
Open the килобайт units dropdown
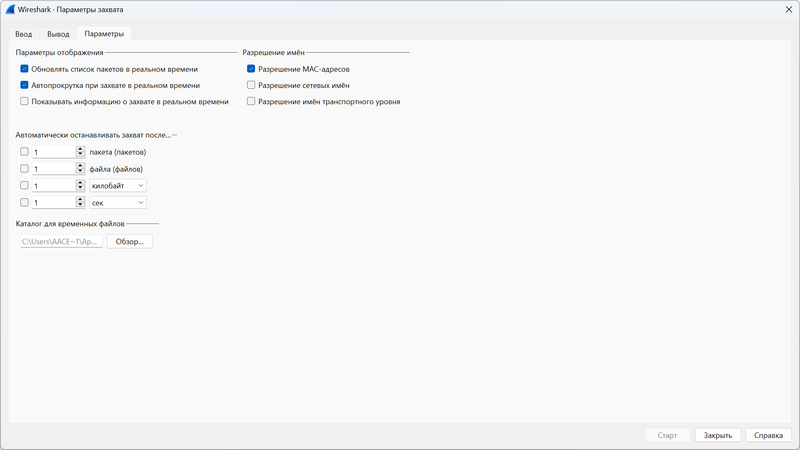pos(118,186)
